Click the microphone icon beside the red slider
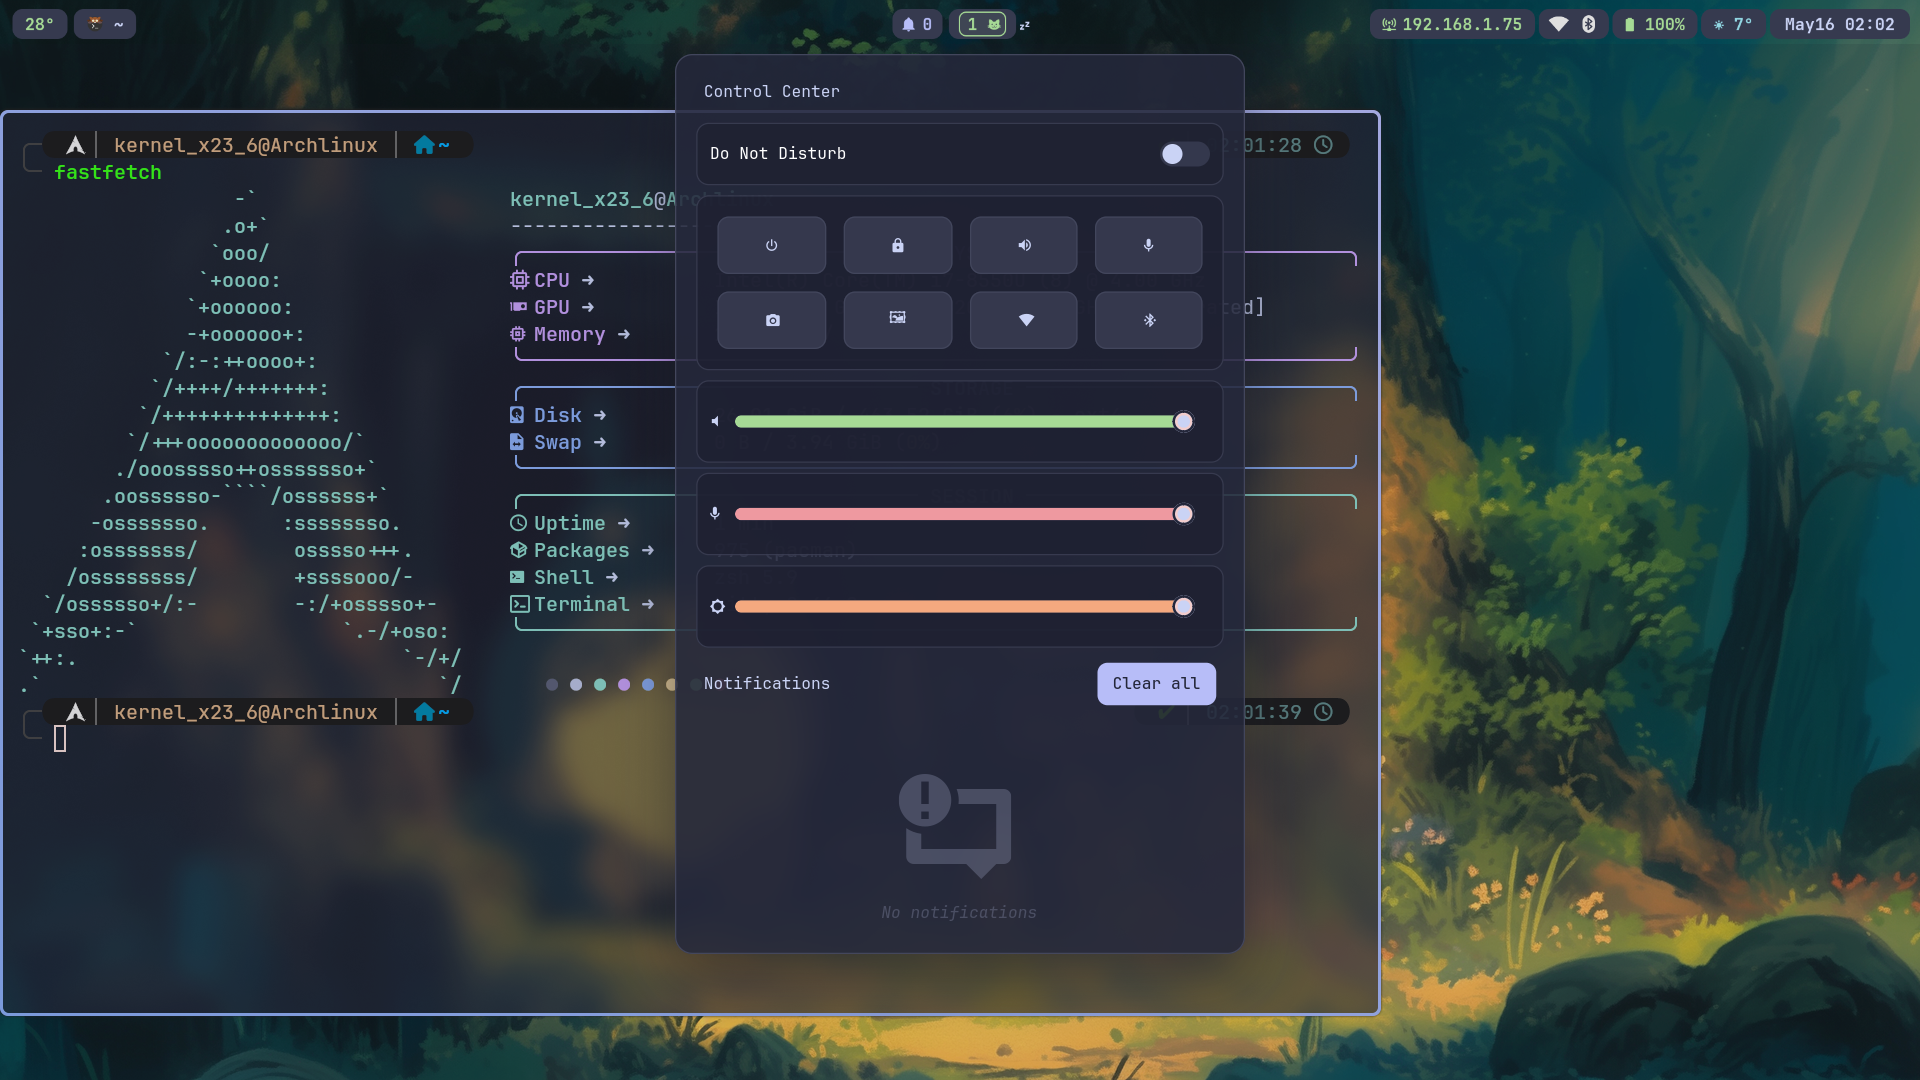Viewport: 1920px width, 1080px height. (x=715, y=514)
